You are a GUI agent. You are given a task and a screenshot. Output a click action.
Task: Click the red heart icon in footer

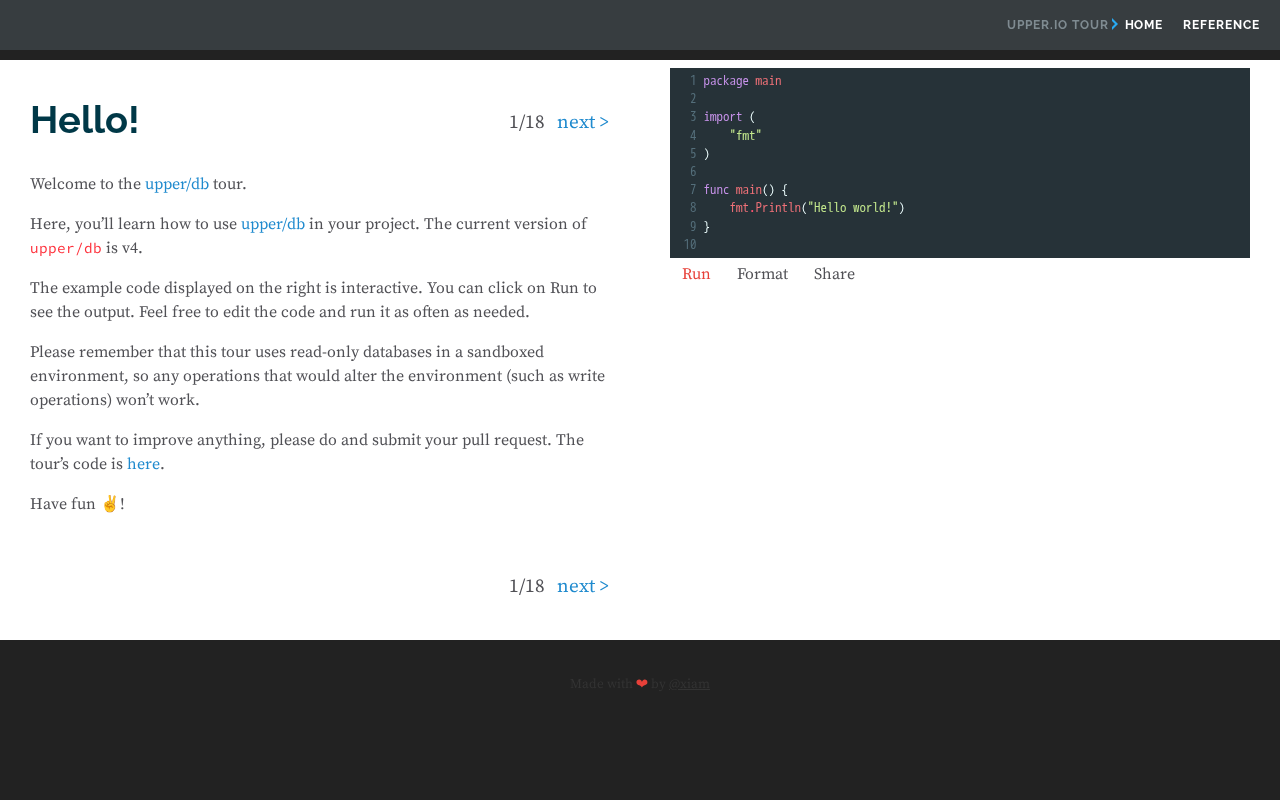[642, 684]
